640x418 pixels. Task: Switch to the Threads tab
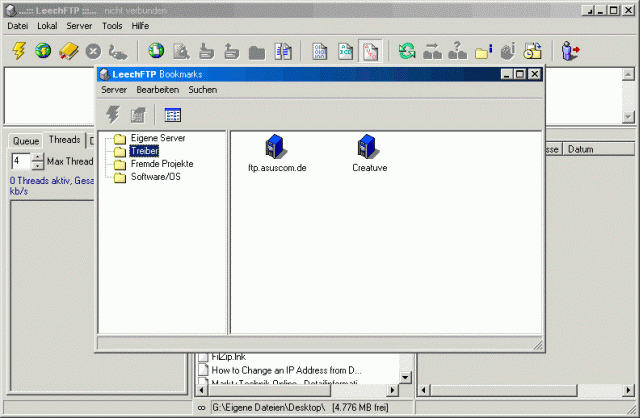pyautogui.click(x=64, y=140)
